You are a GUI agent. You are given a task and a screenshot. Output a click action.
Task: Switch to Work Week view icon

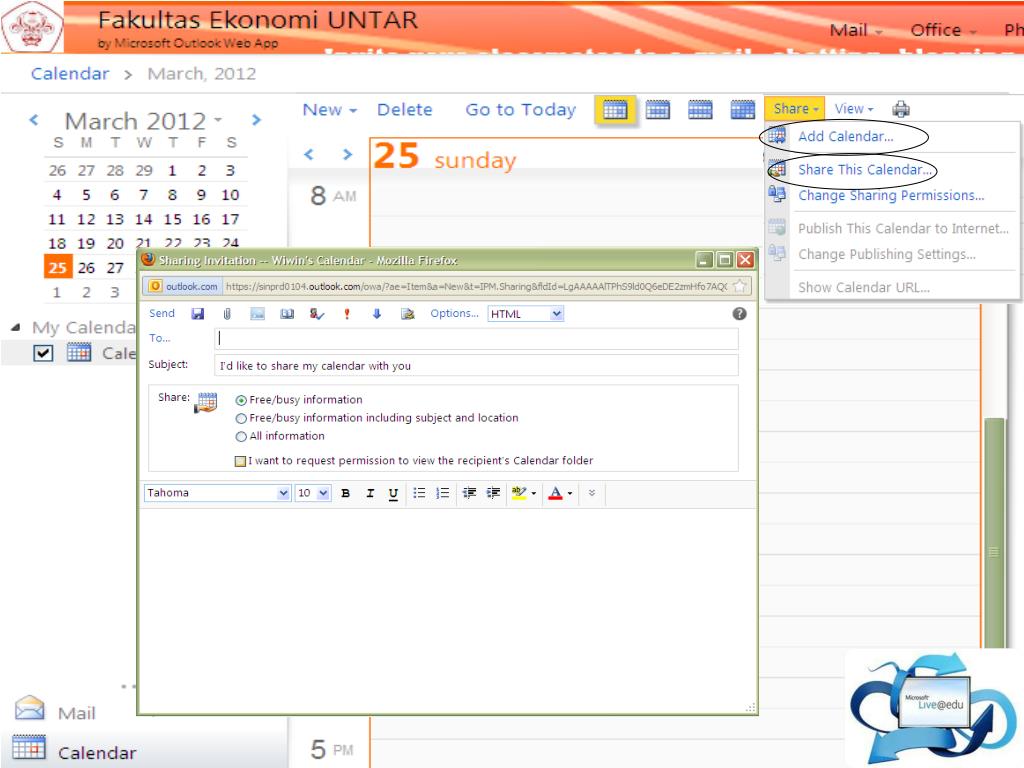pos(658,110)
